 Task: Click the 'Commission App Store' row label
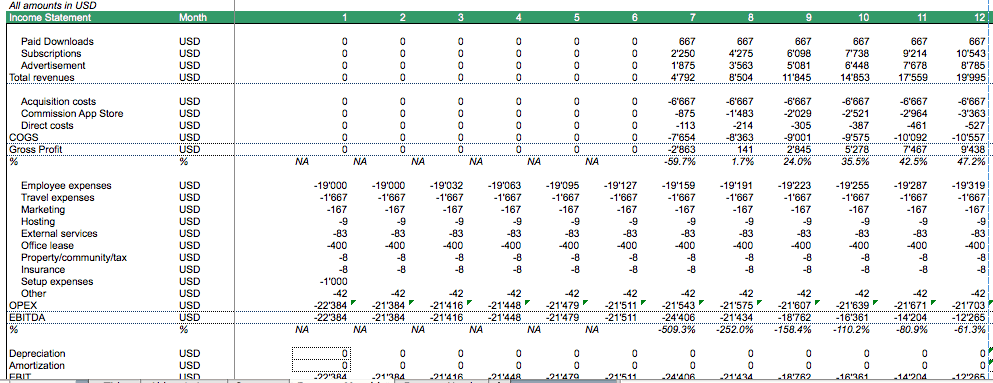(x=72, y=113)
